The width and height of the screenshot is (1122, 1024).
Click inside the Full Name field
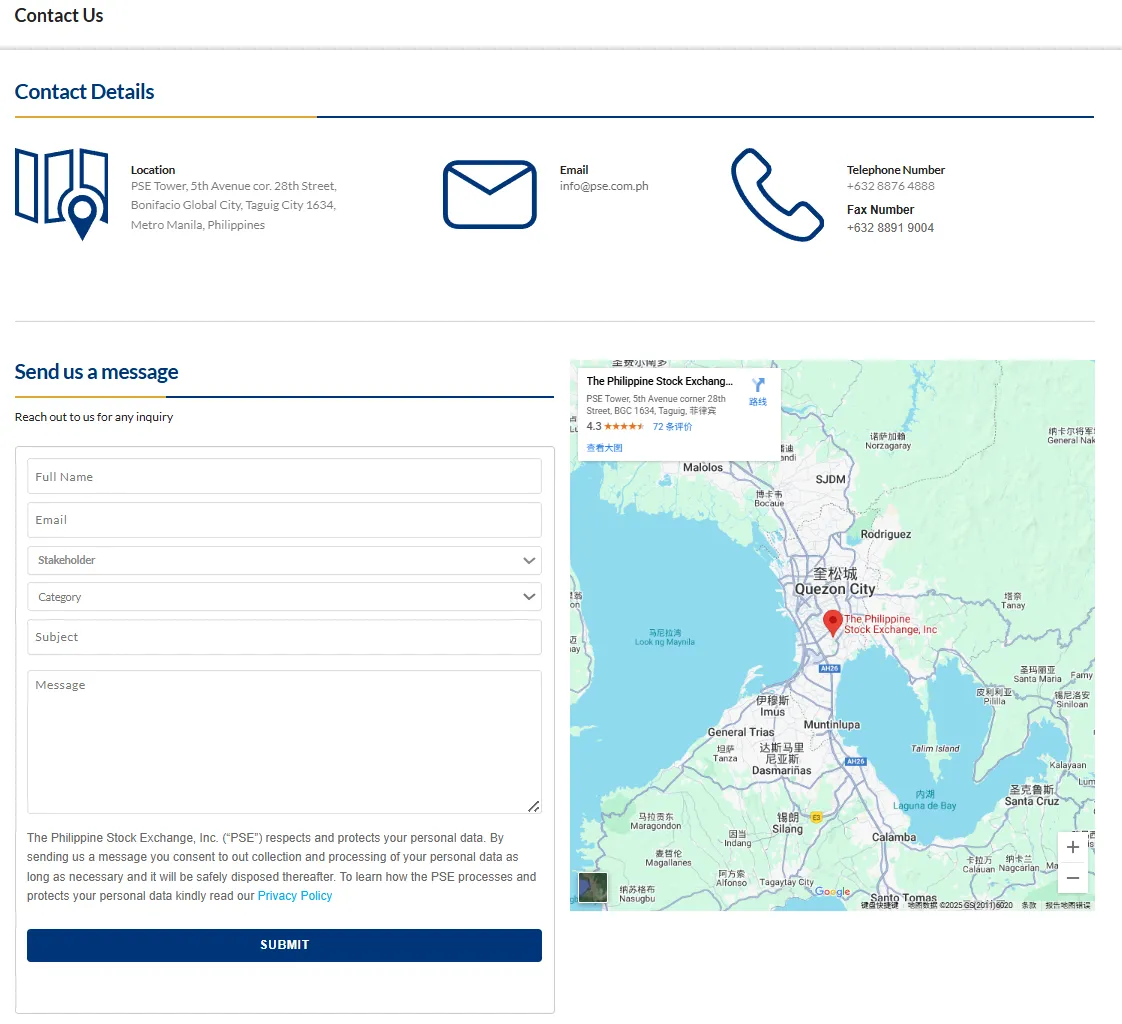click(x=284, y=477)
